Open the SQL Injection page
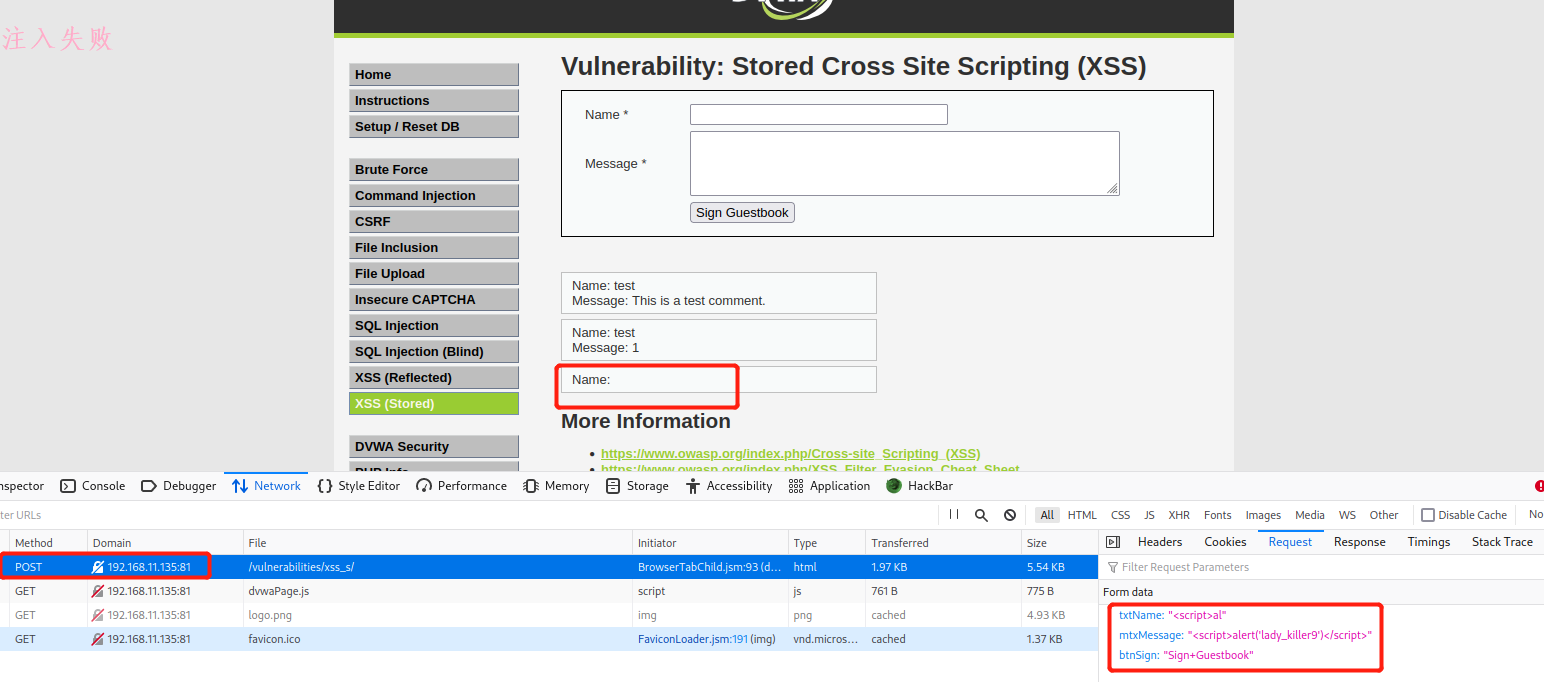 point(434,326)
